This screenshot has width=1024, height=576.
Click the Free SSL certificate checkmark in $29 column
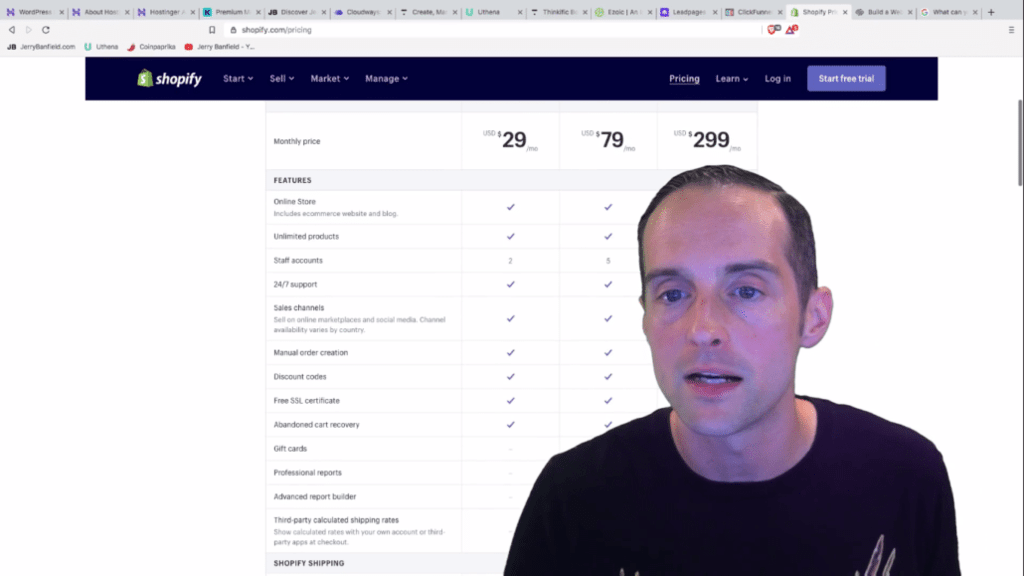tap(511, 400)
